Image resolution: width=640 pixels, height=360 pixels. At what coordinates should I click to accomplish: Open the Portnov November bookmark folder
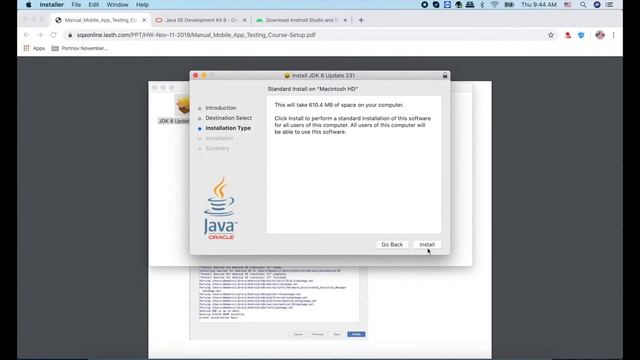pyautogui.click(x=80, y=48)
